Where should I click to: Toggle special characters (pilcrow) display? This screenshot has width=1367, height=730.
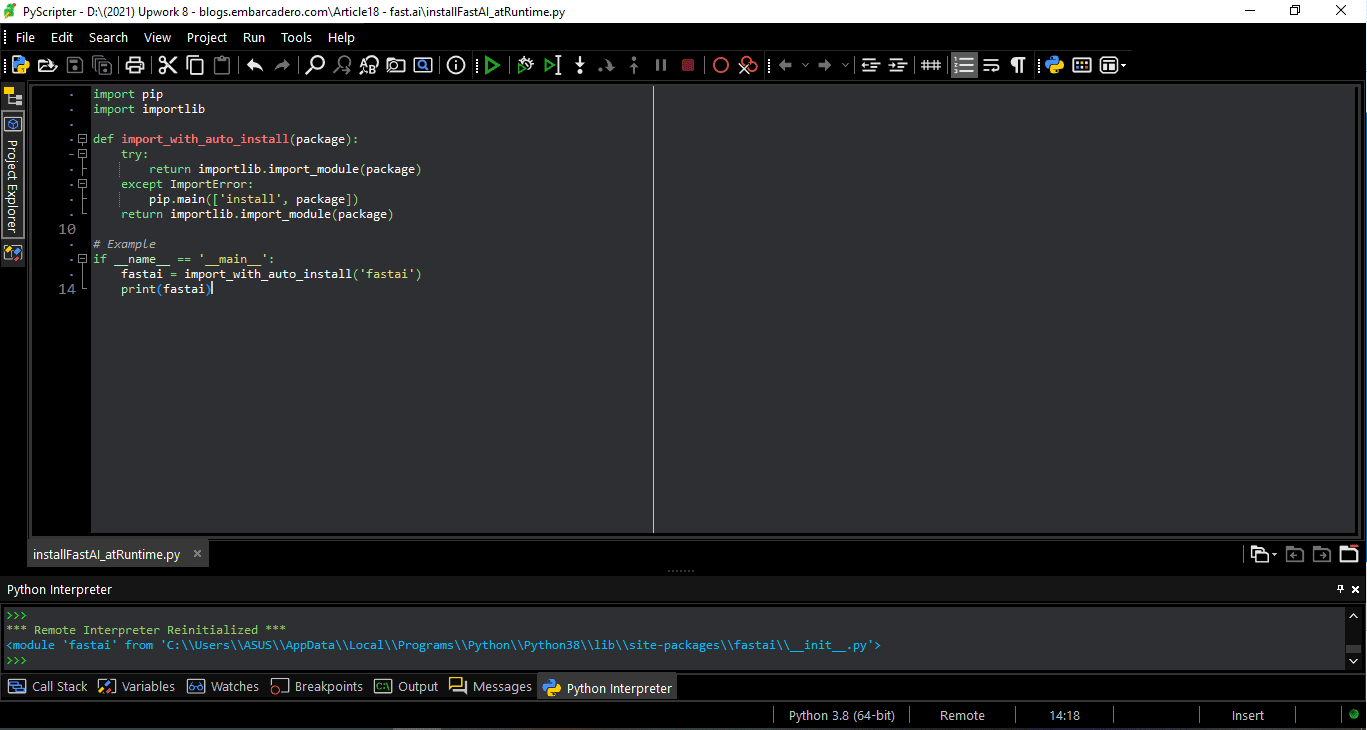[x=1018, y=65]
